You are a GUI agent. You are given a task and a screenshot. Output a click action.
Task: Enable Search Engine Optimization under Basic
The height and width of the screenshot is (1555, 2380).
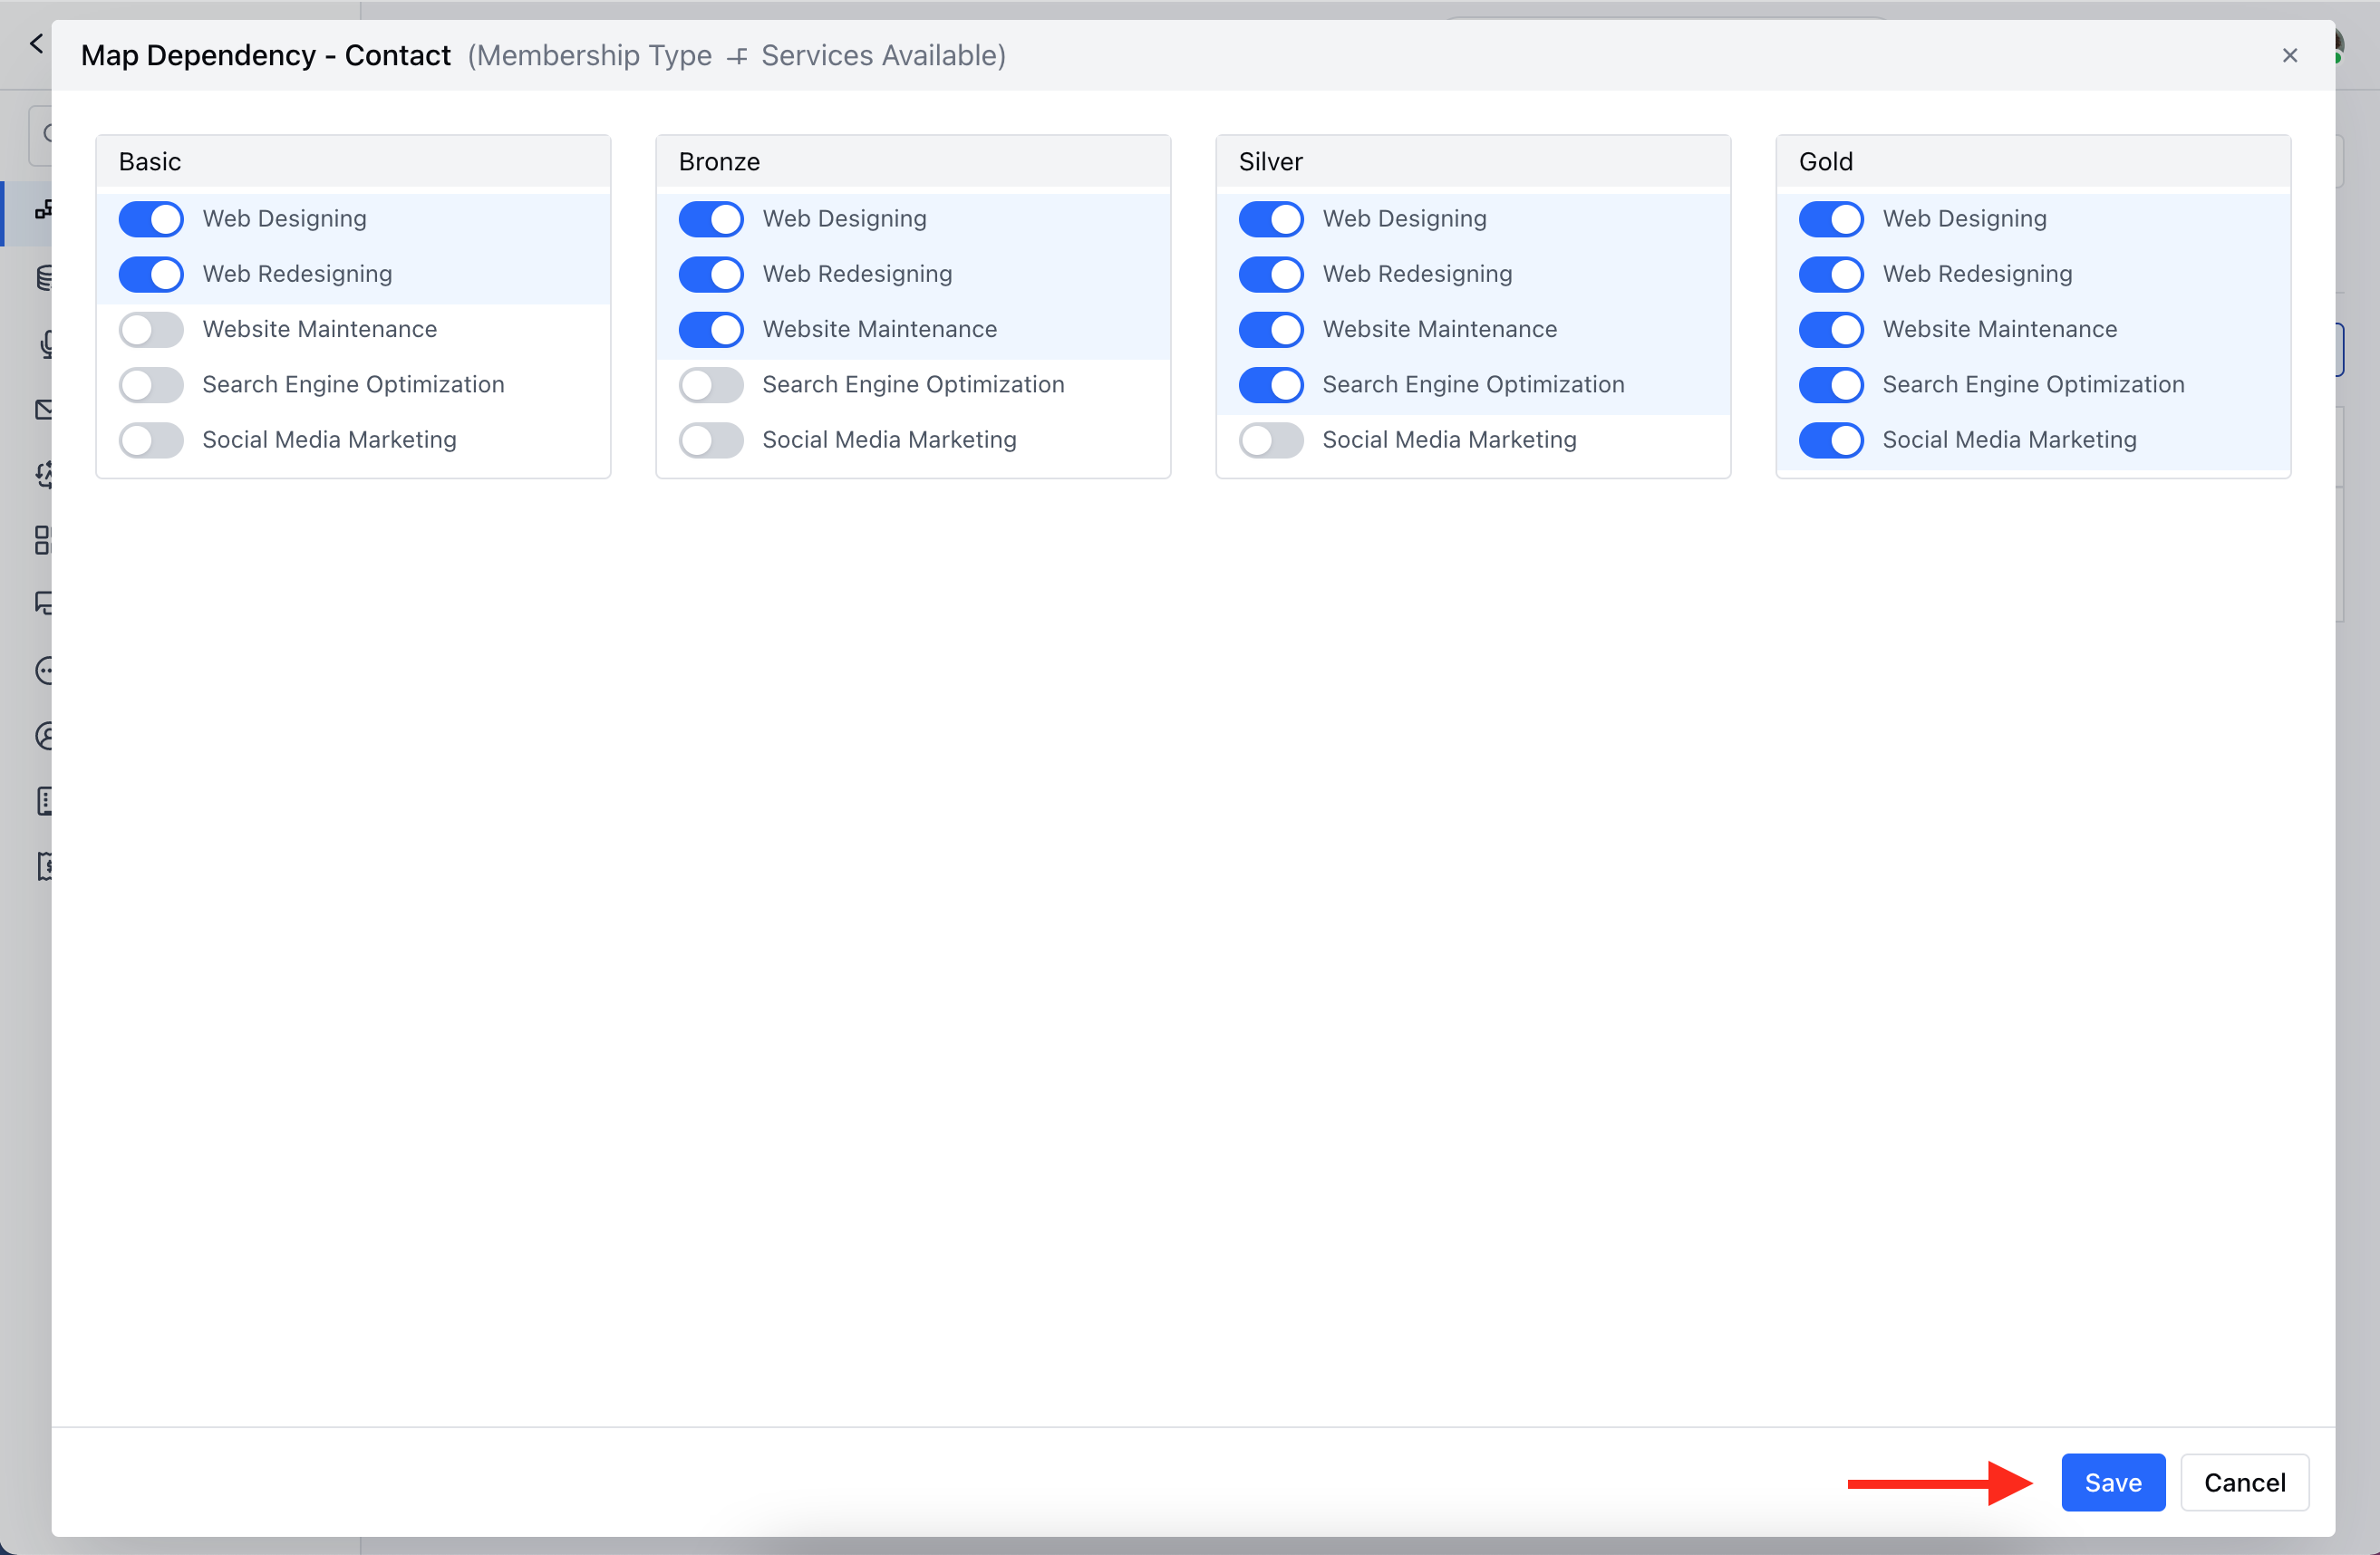pos(151,384)
